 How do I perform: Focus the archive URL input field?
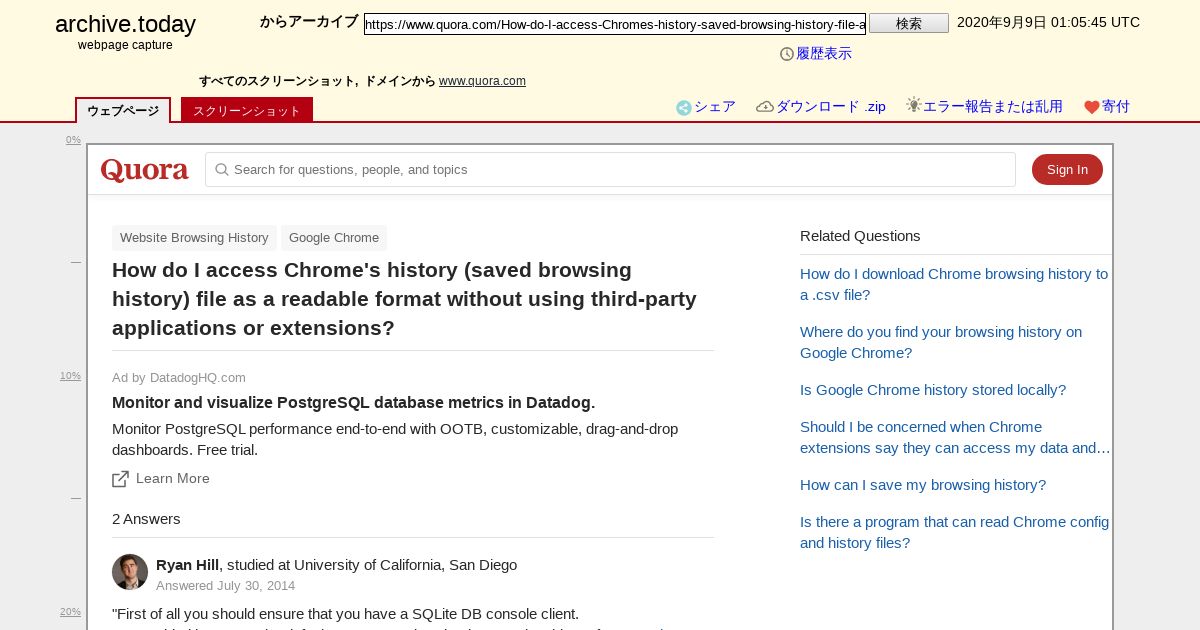pyautogui.click(x=615, y=24)
